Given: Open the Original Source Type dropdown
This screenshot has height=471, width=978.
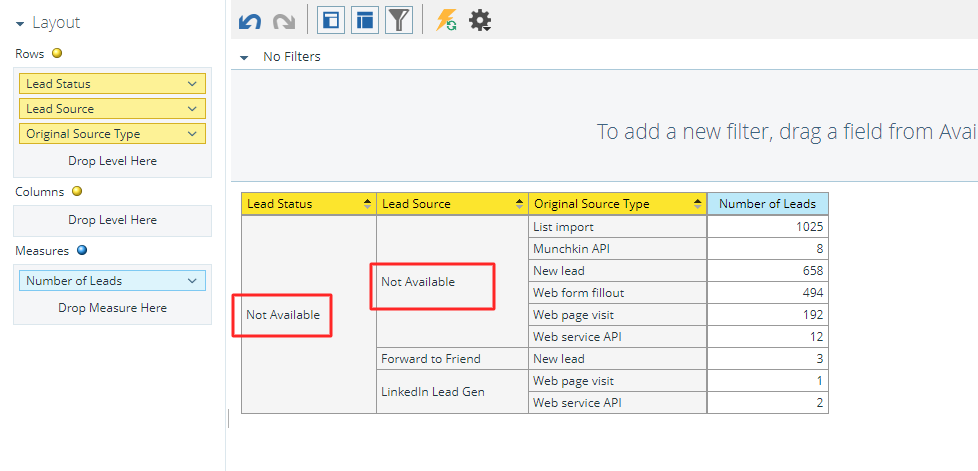Looking at the screenshot, I should pyautogui.click(x=192, y=134).
